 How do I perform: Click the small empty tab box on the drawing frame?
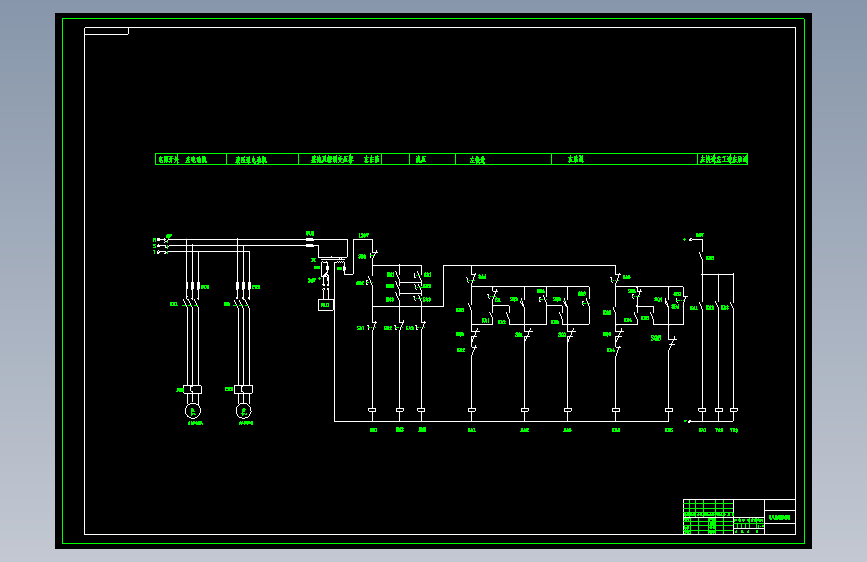click(x=106, y=31)
